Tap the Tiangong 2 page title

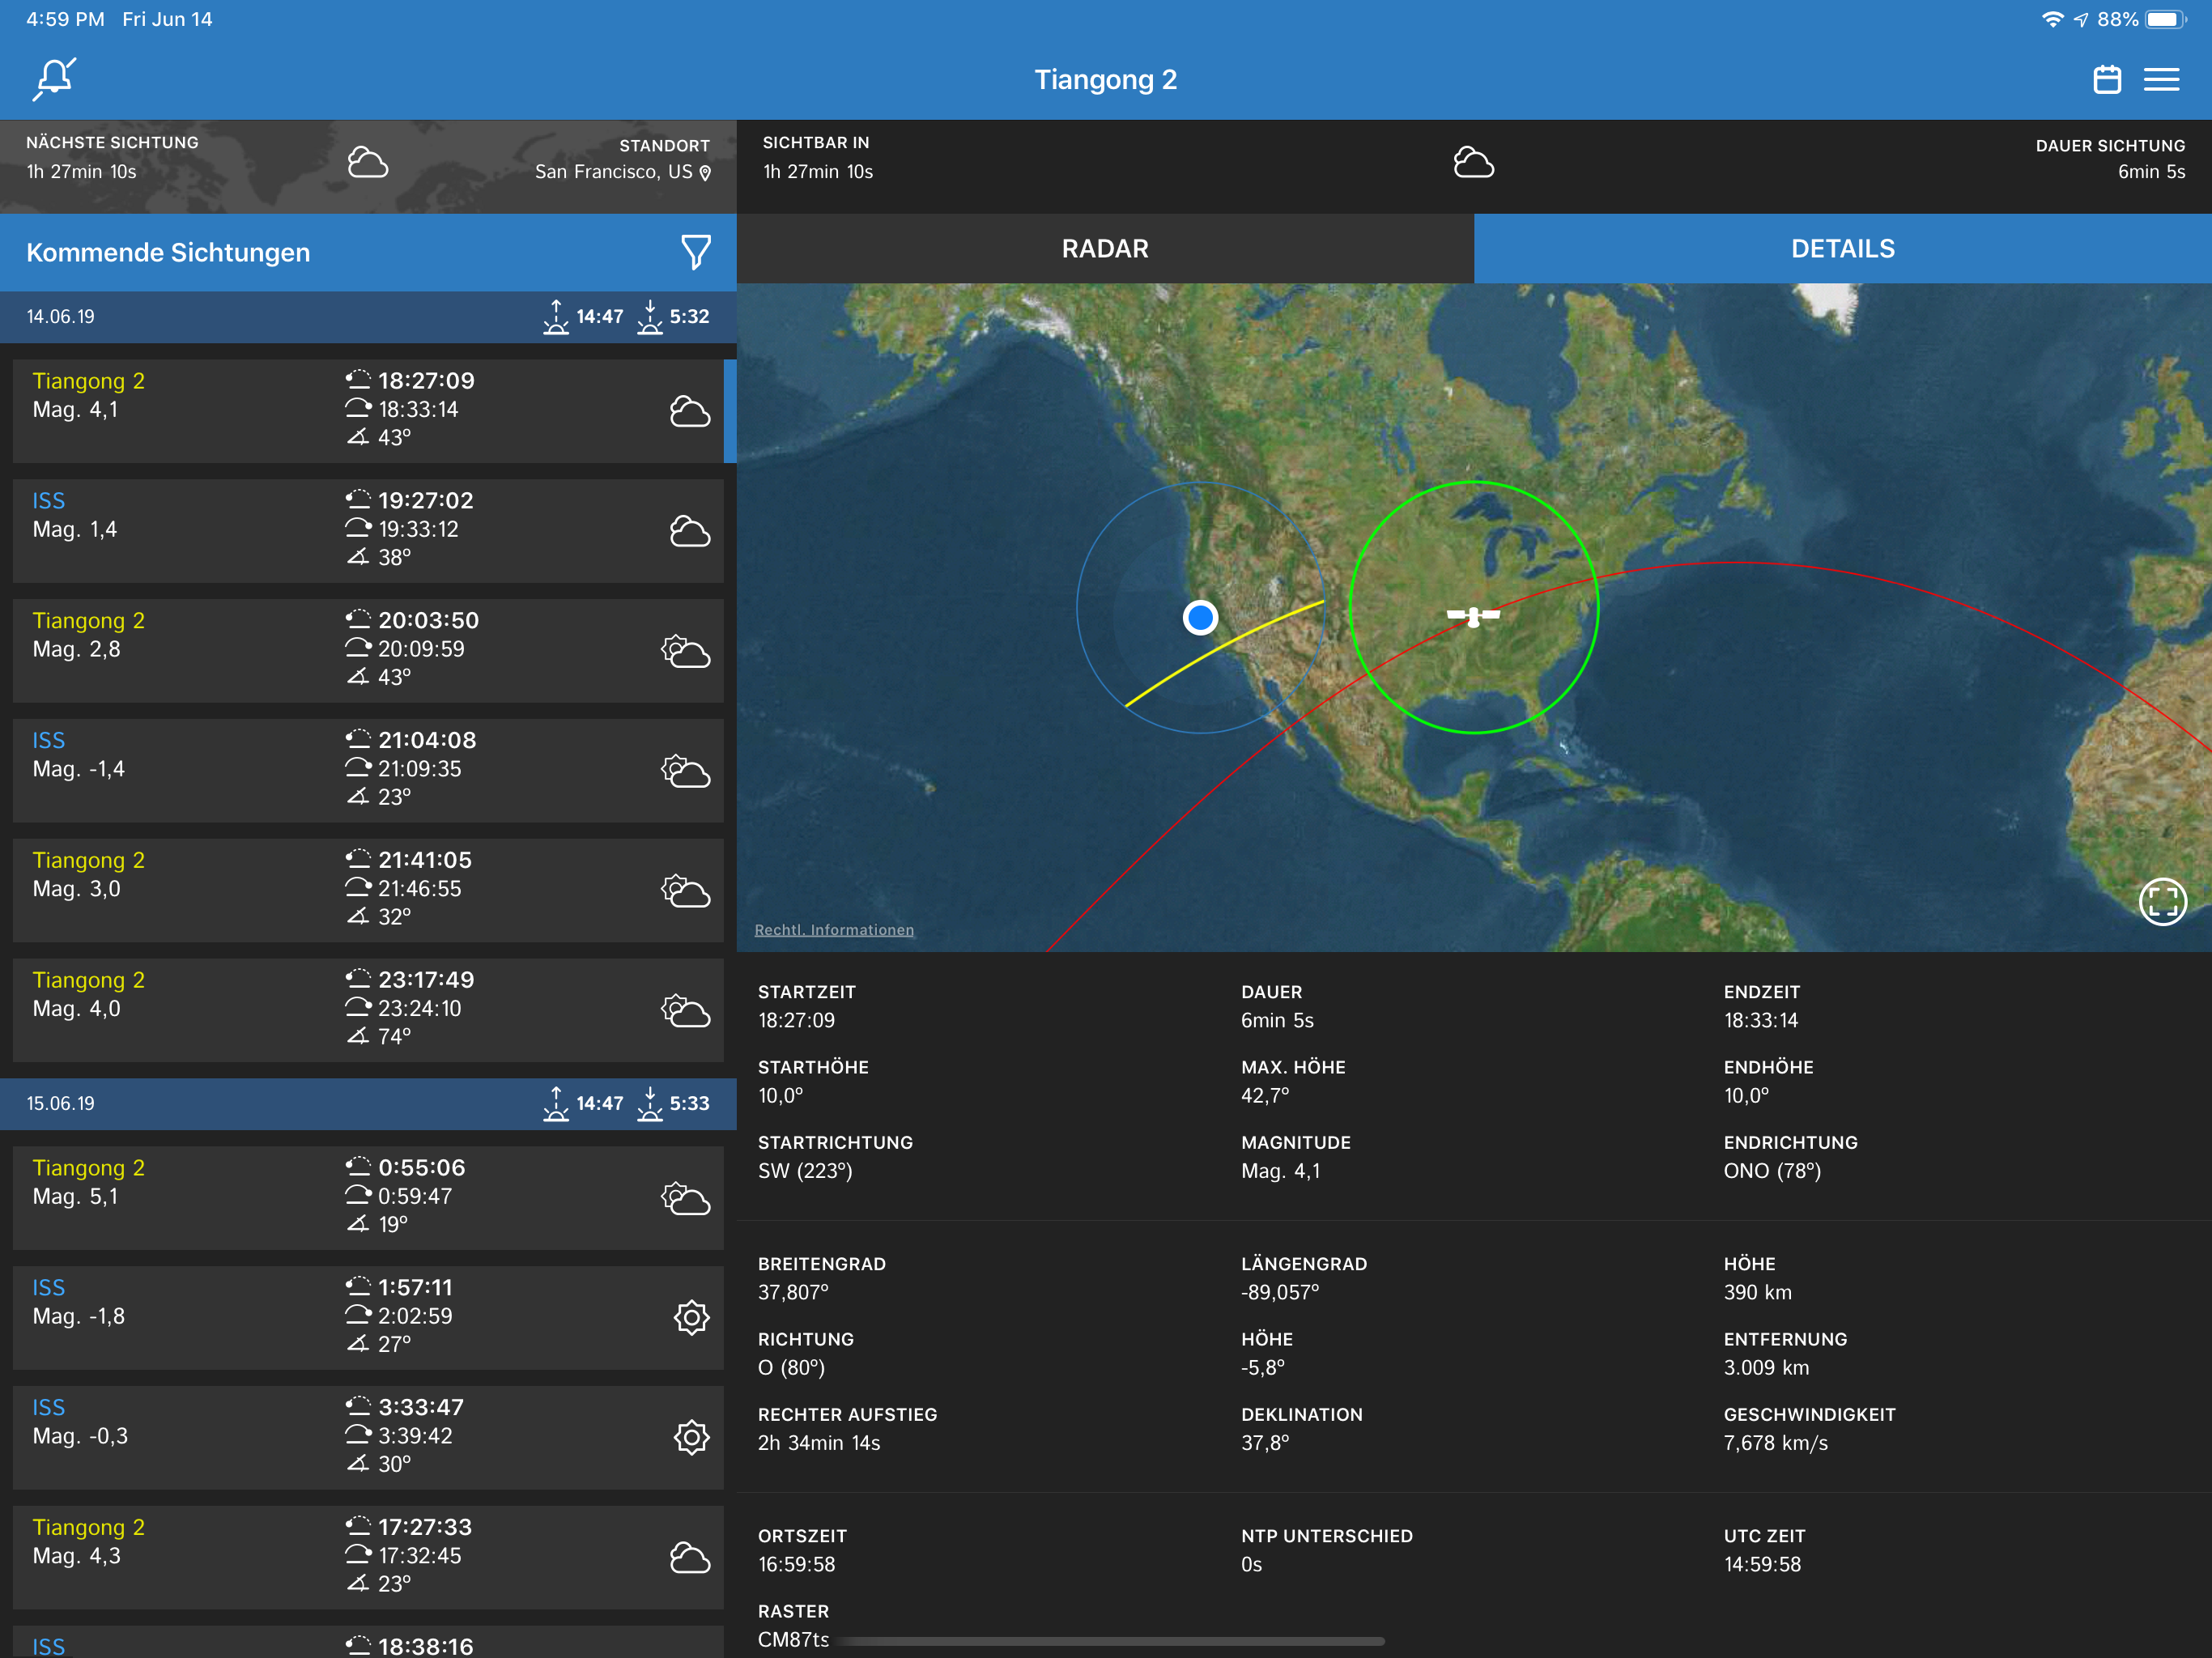point(1105,80)
